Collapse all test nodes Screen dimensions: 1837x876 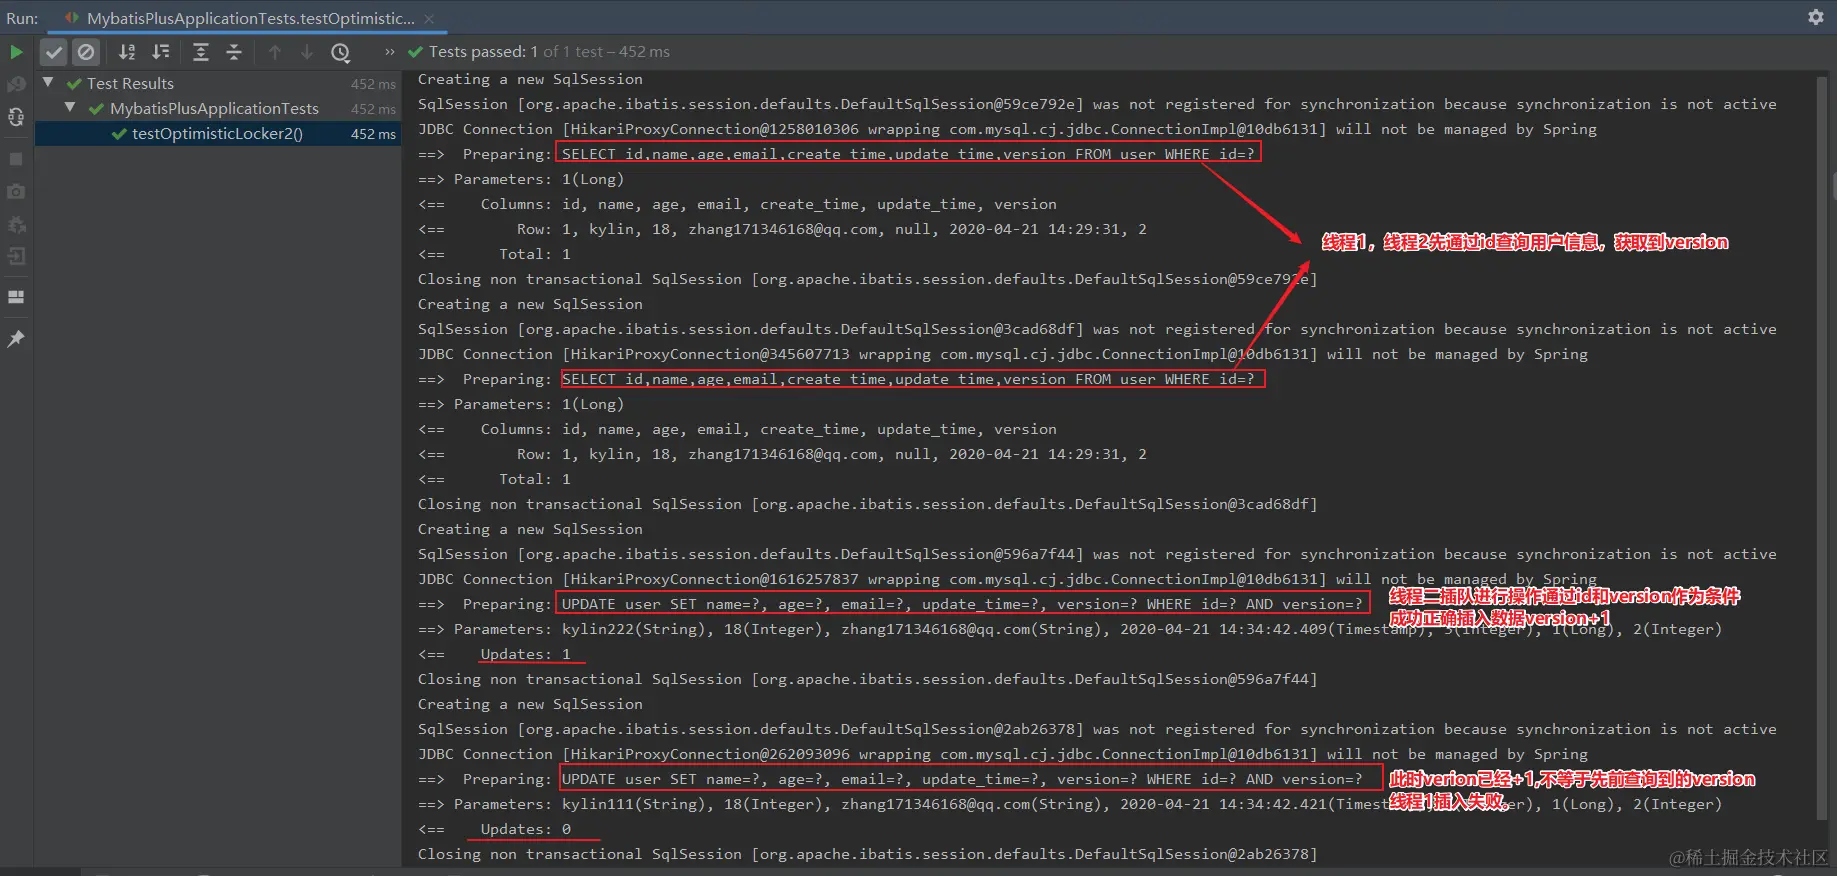[x=234, y=52]
